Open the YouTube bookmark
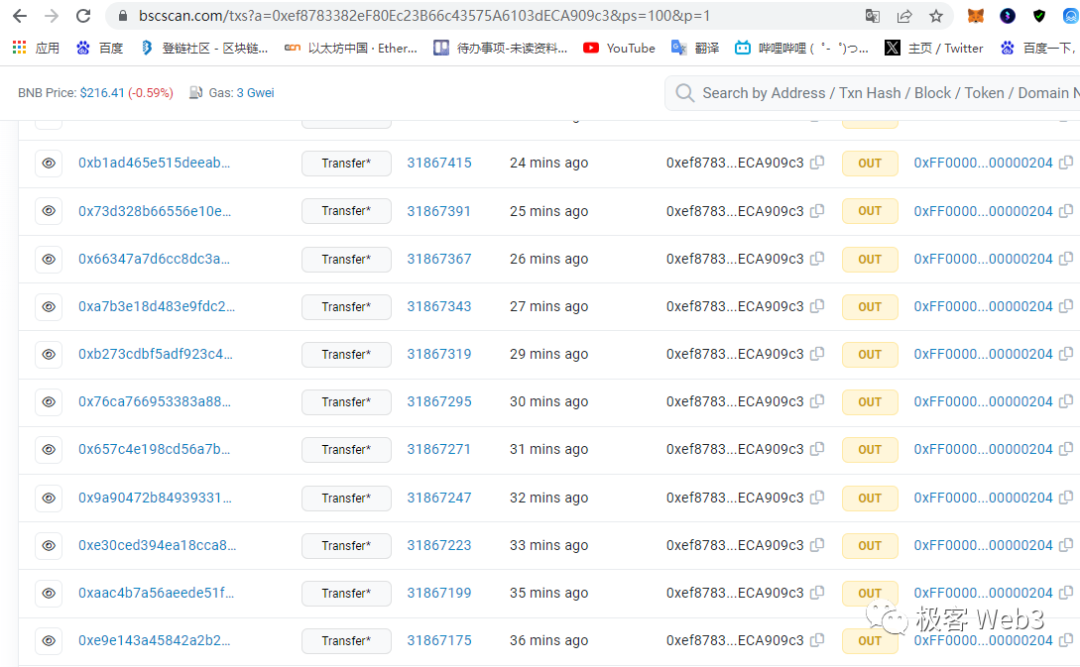 pyautogui.click(x=619, y=48)
